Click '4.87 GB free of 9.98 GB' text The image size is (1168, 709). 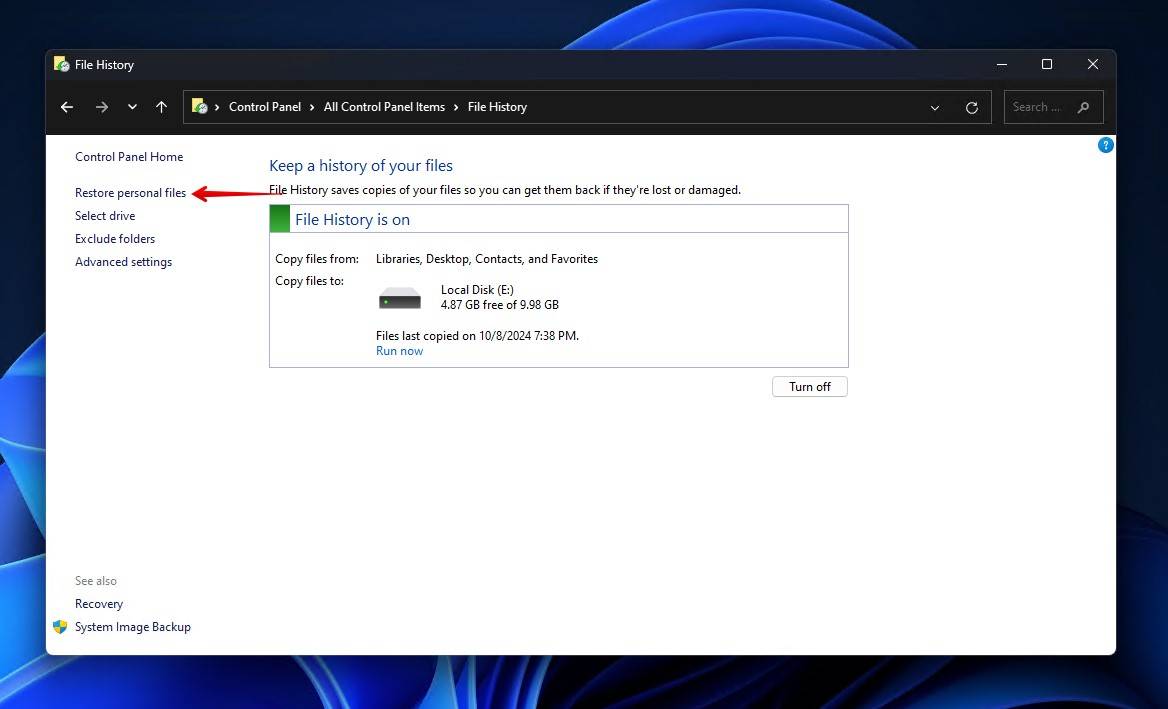point(500,305)
